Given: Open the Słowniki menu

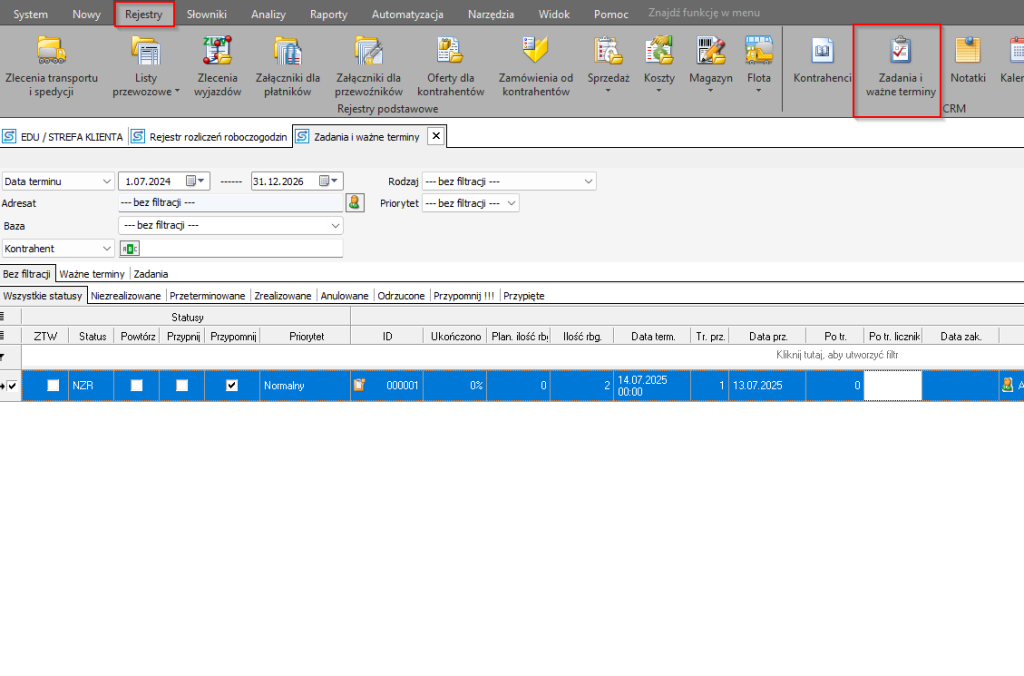Looking at the screenshot, I should (206, 14).
